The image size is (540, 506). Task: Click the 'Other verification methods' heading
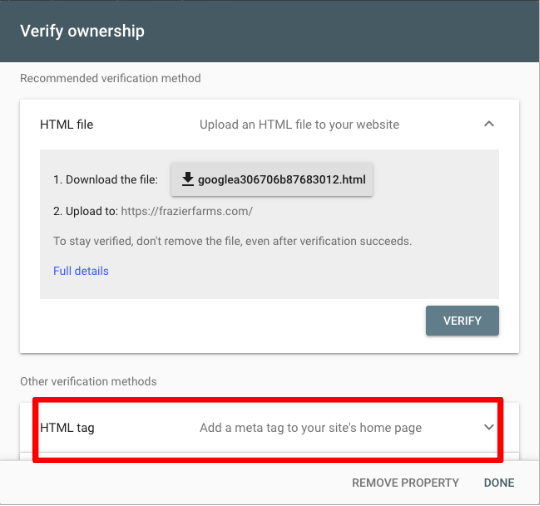[x=89, y=381]
